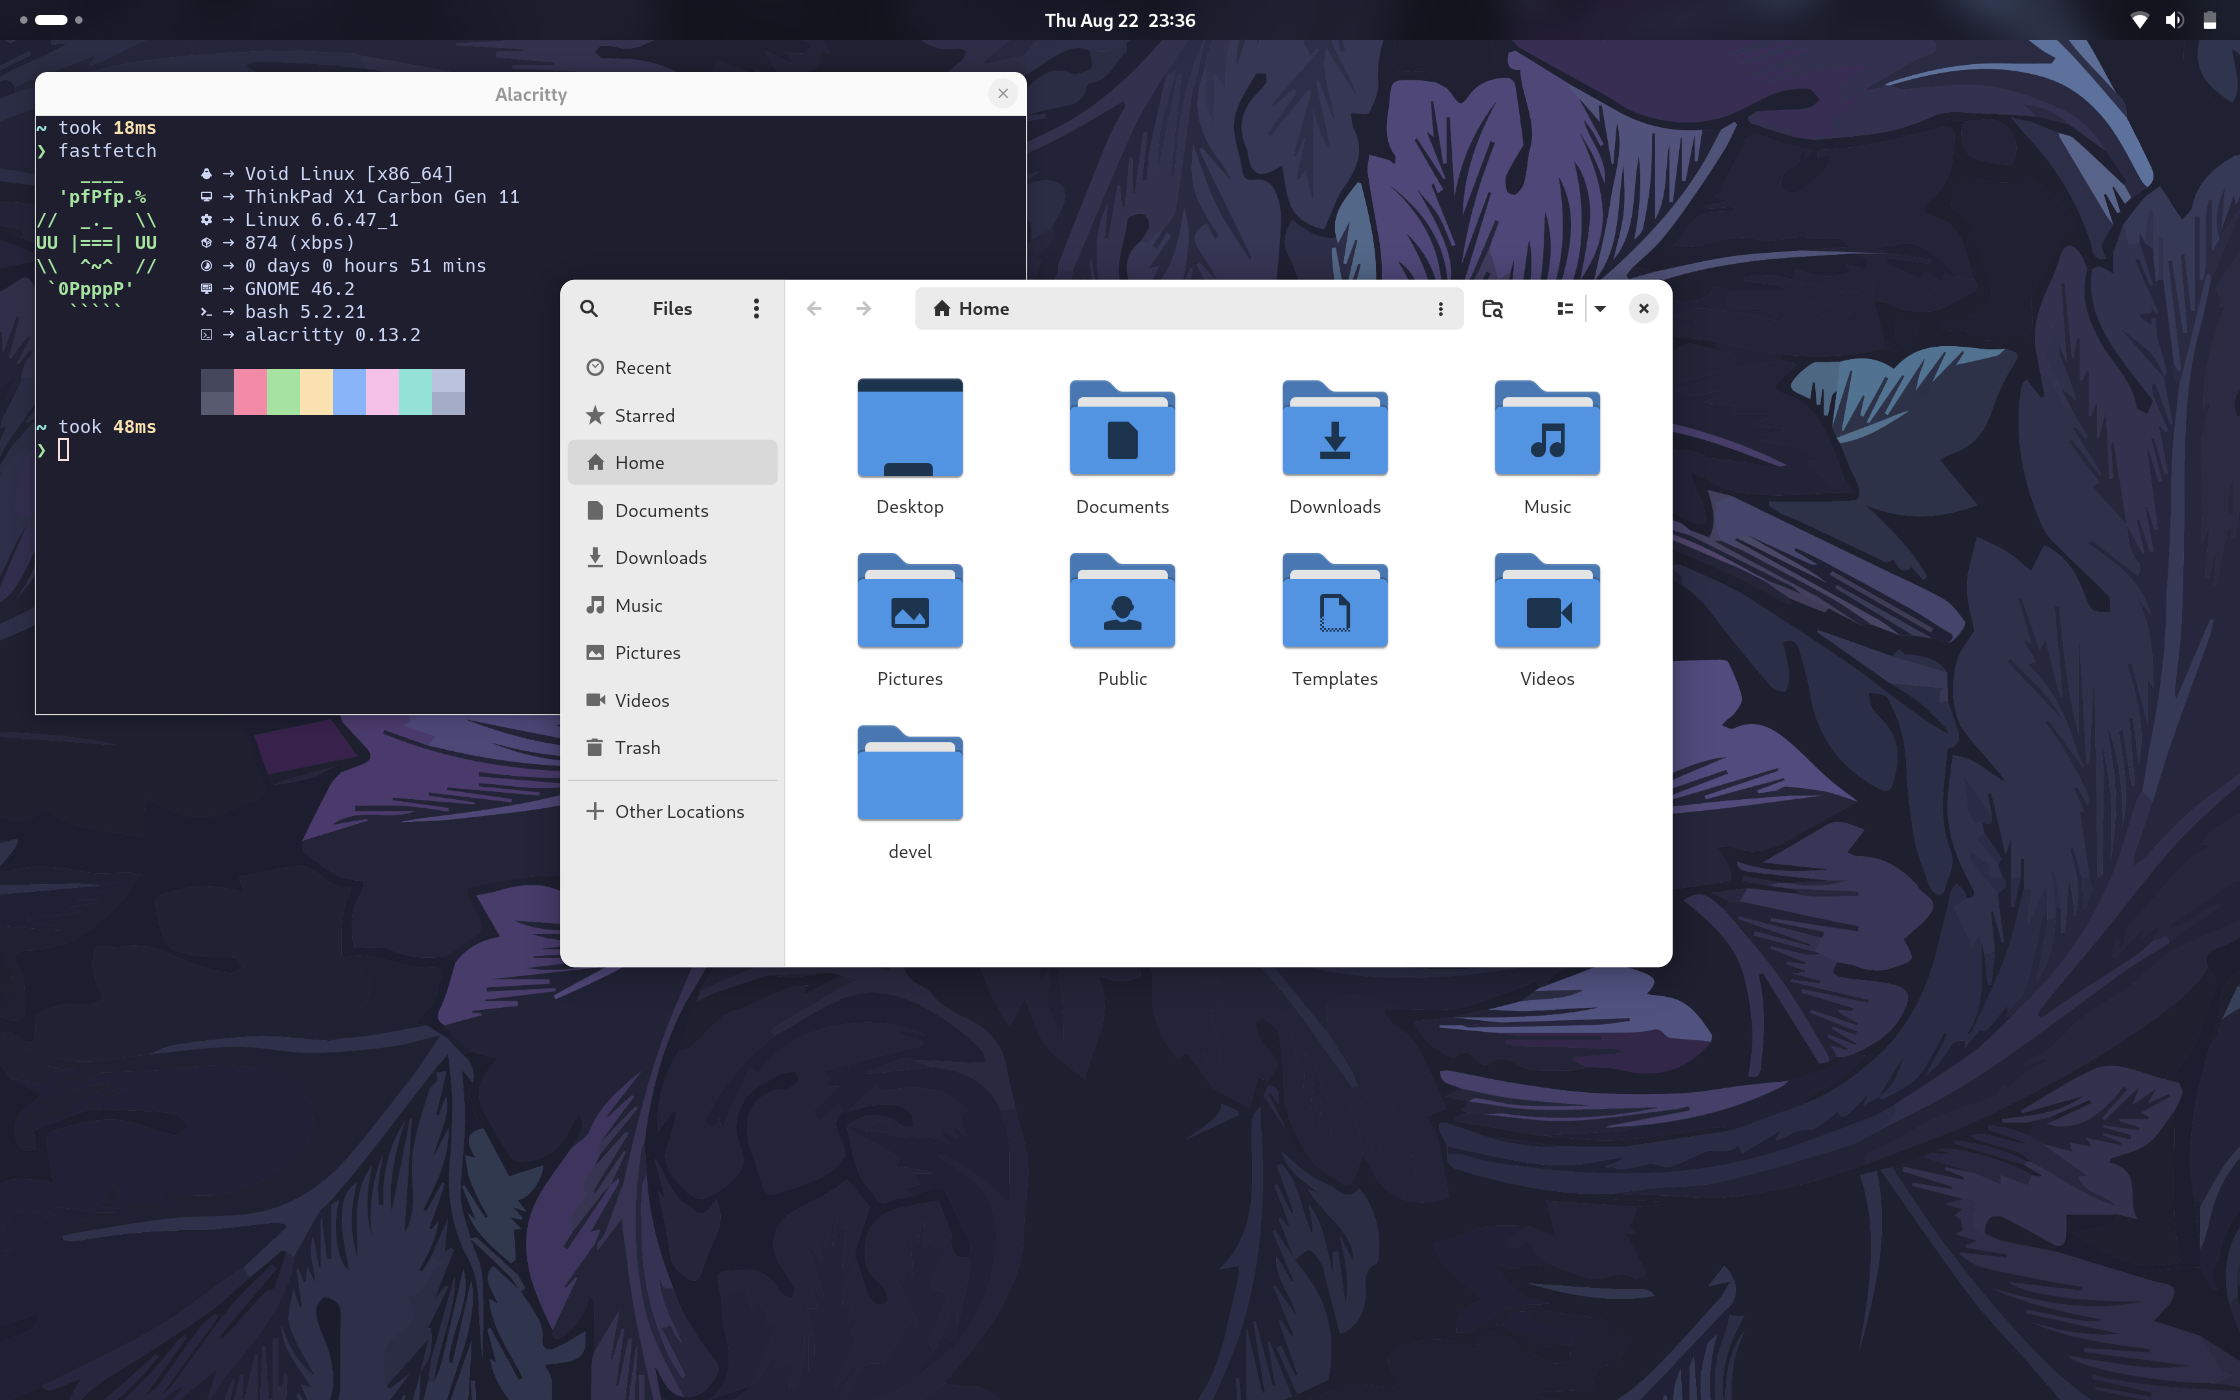Select Starred in the sidebar
Screen dimensions: 2240x1400
pyautogui.click(x=673, y=415)
